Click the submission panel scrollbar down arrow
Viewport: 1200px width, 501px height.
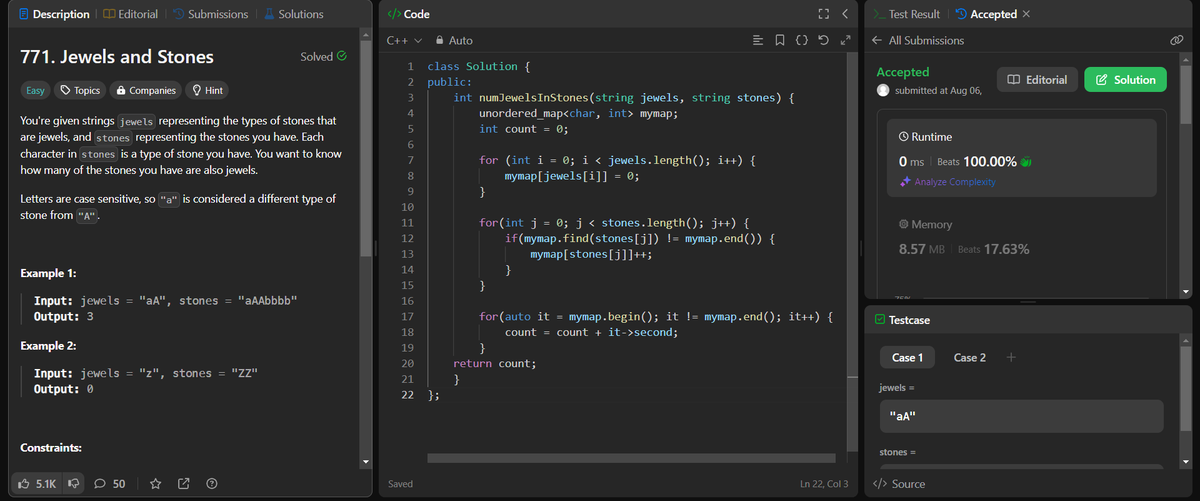[1187, 291]
